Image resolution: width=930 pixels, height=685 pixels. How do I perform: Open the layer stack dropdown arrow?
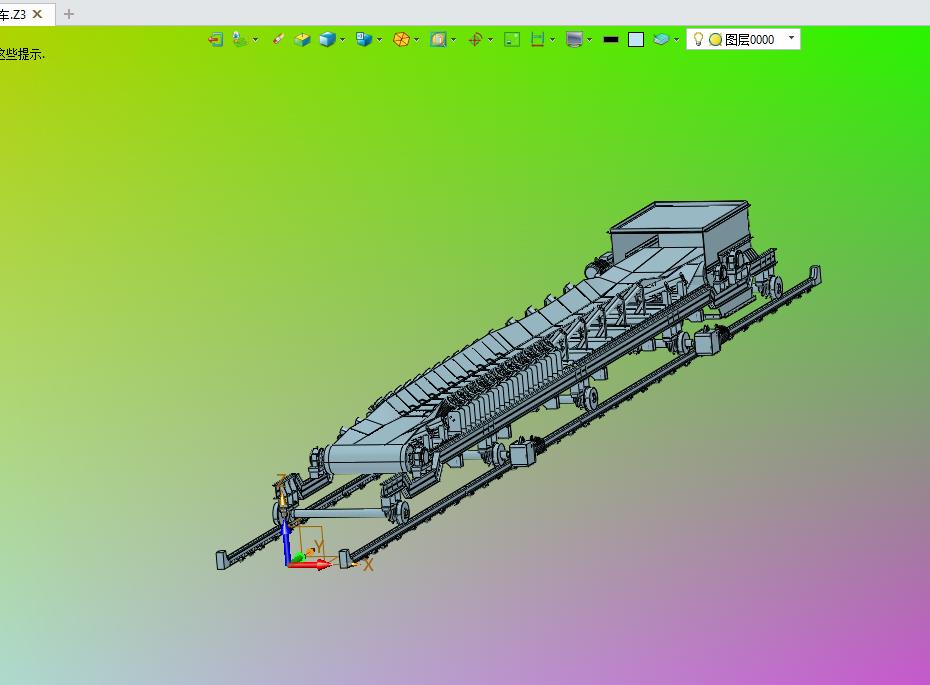tap(676, 40)
